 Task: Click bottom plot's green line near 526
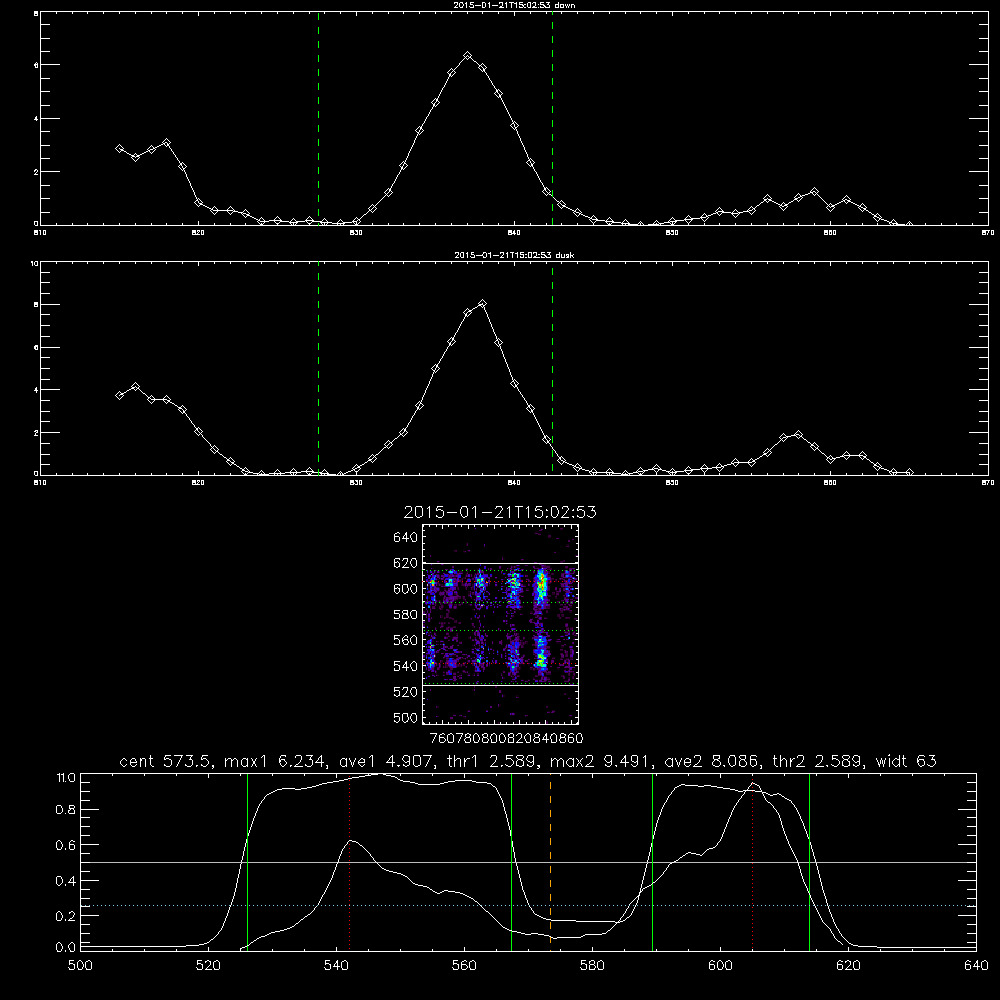coord(247,861)
